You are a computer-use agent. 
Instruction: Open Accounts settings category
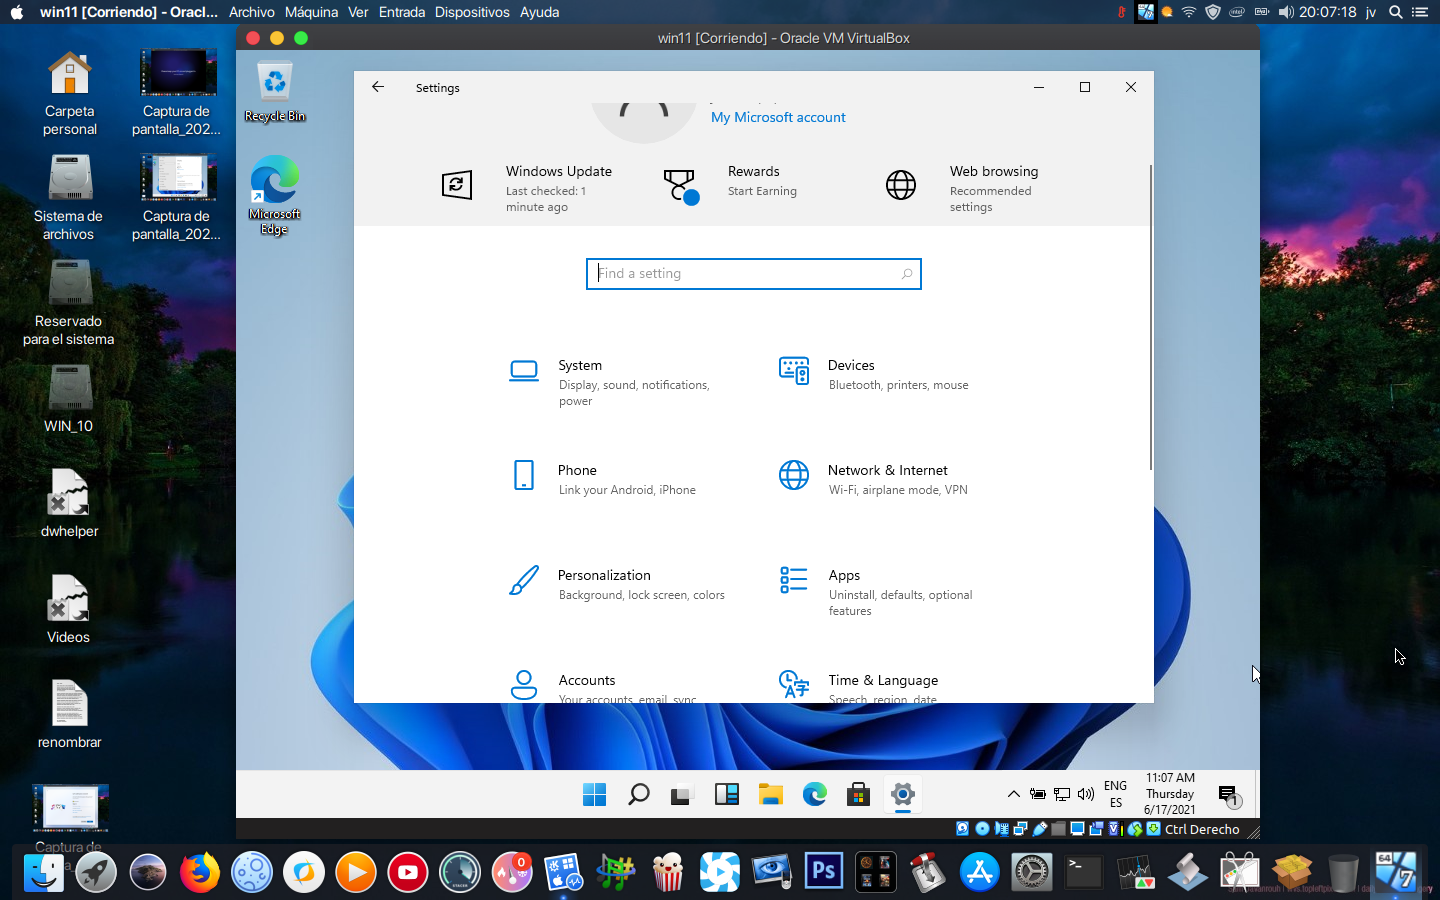603,687
